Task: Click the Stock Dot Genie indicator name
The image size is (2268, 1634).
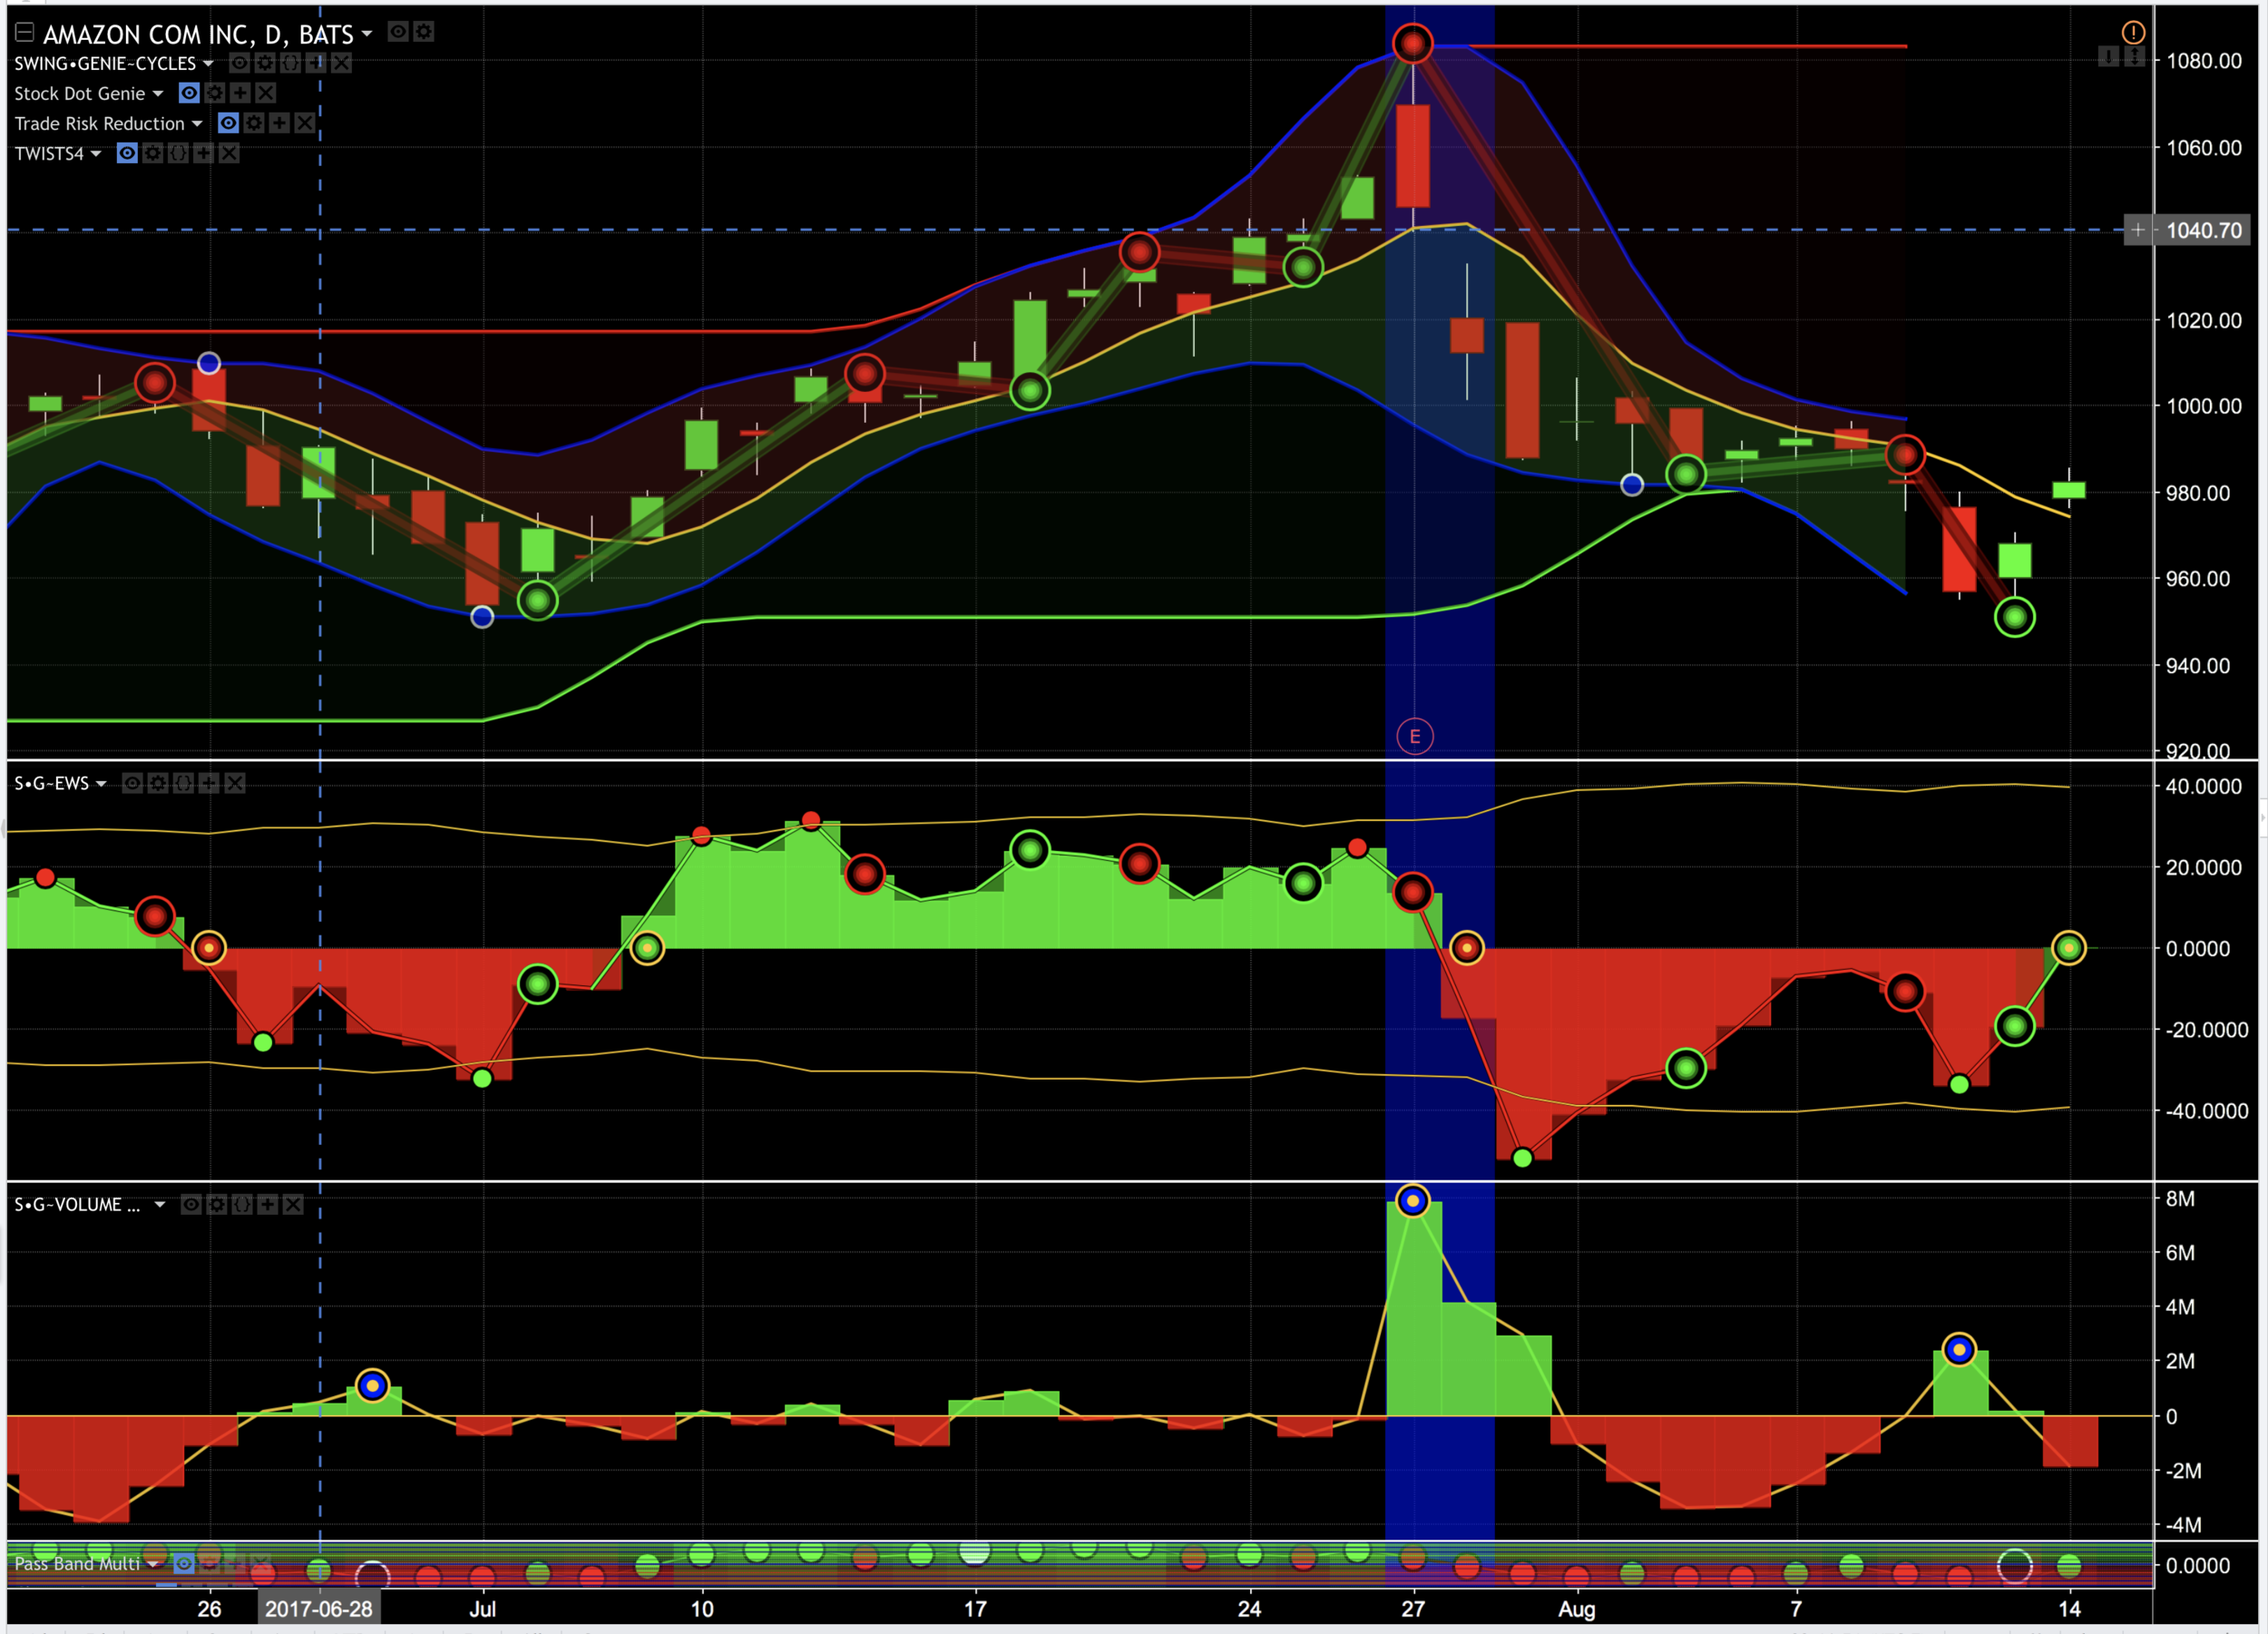Action: point(80,94)
